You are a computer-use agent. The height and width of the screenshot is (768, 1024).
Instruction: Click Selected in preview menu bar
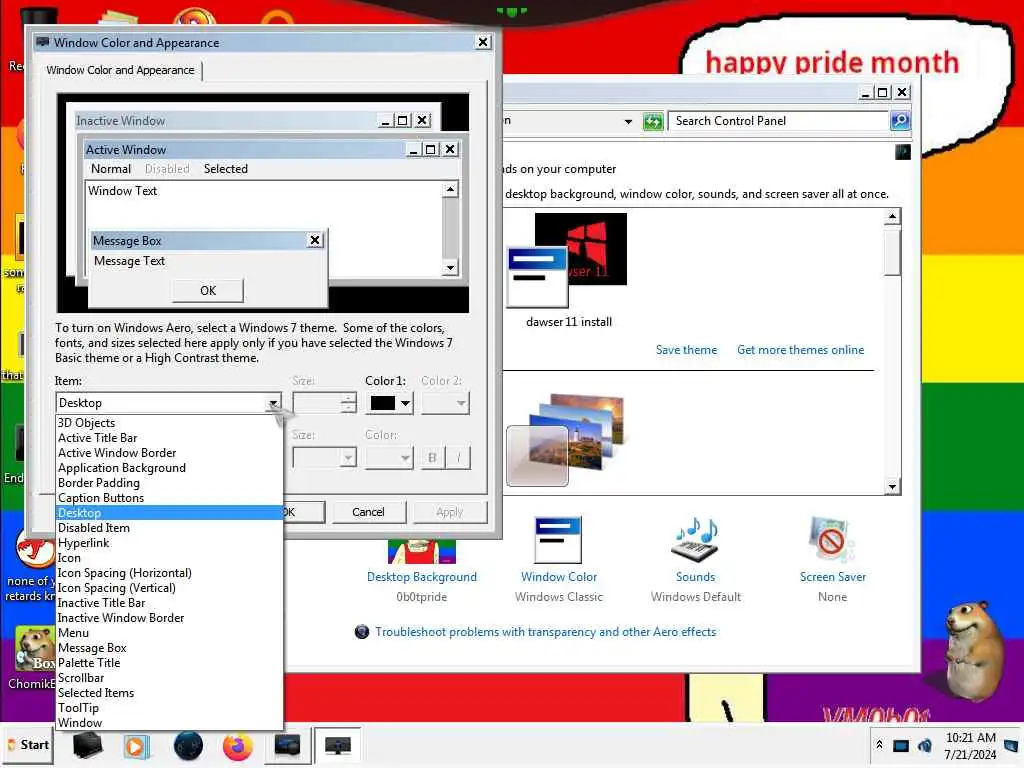coord(225,168)
